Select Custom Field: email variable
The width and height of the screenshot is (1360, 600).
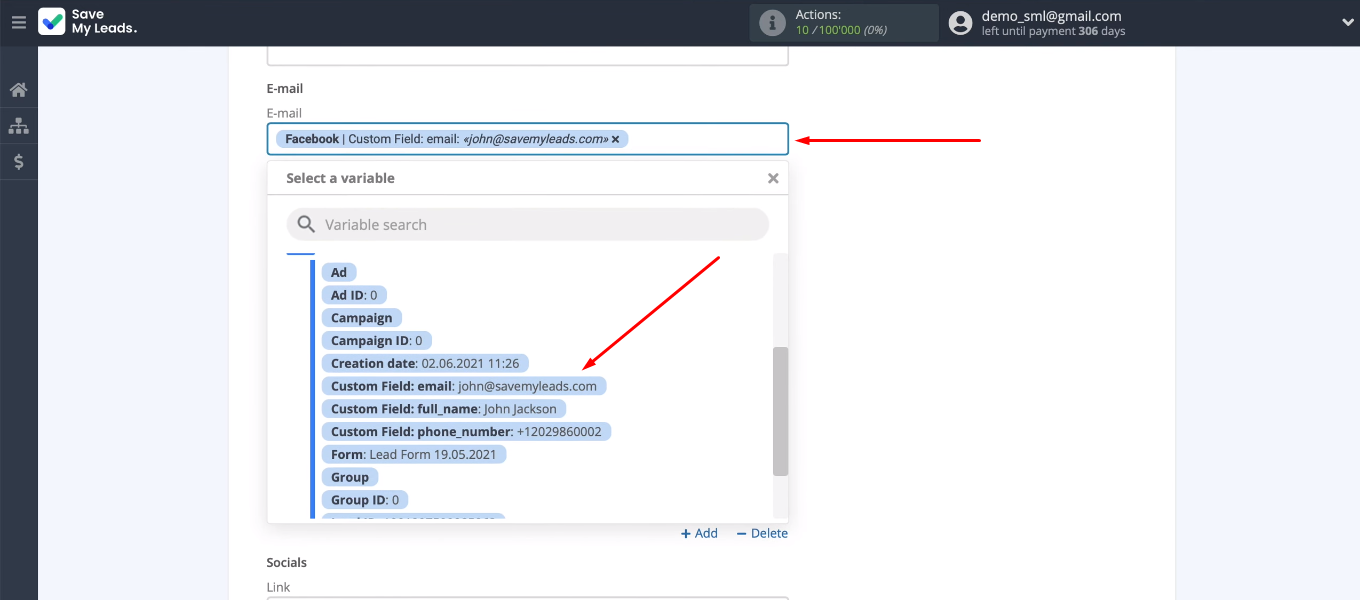point(464,386)
